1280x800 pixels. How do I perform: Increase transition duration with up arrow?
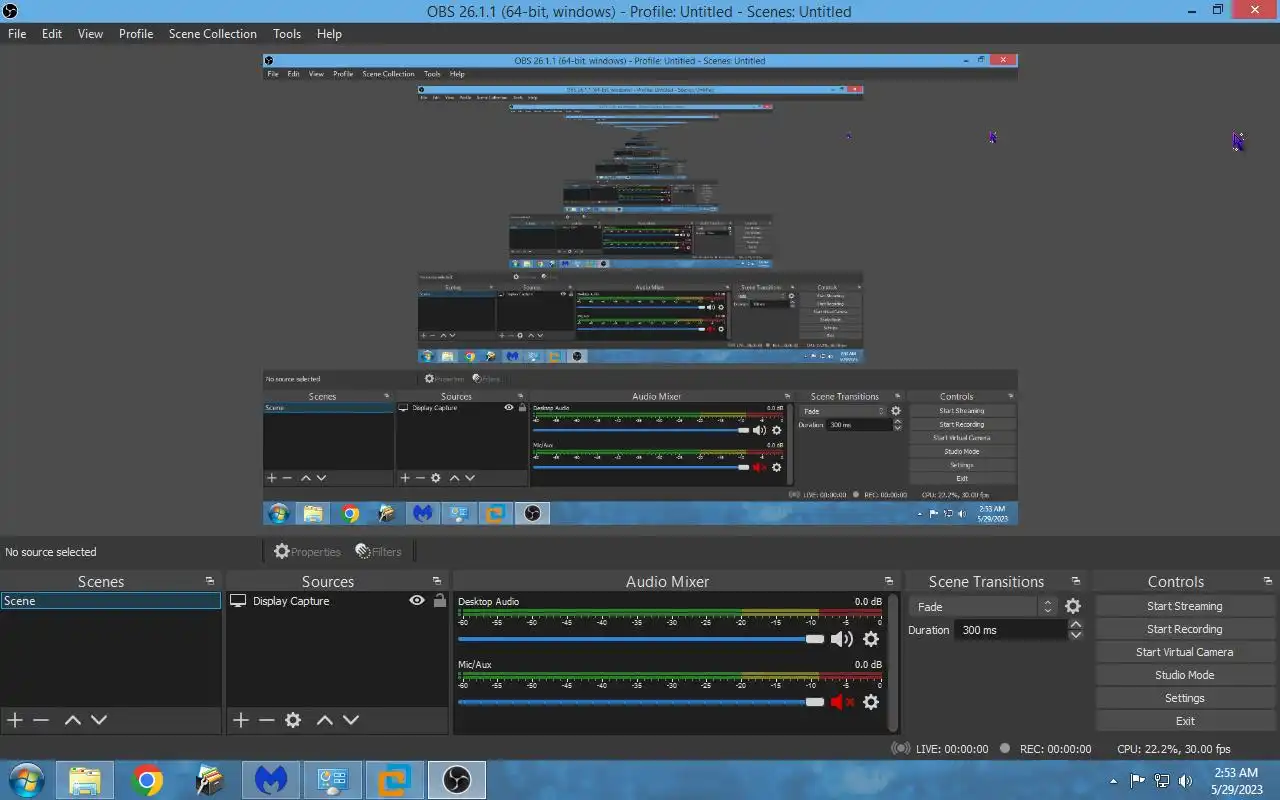pos(1076,625)
